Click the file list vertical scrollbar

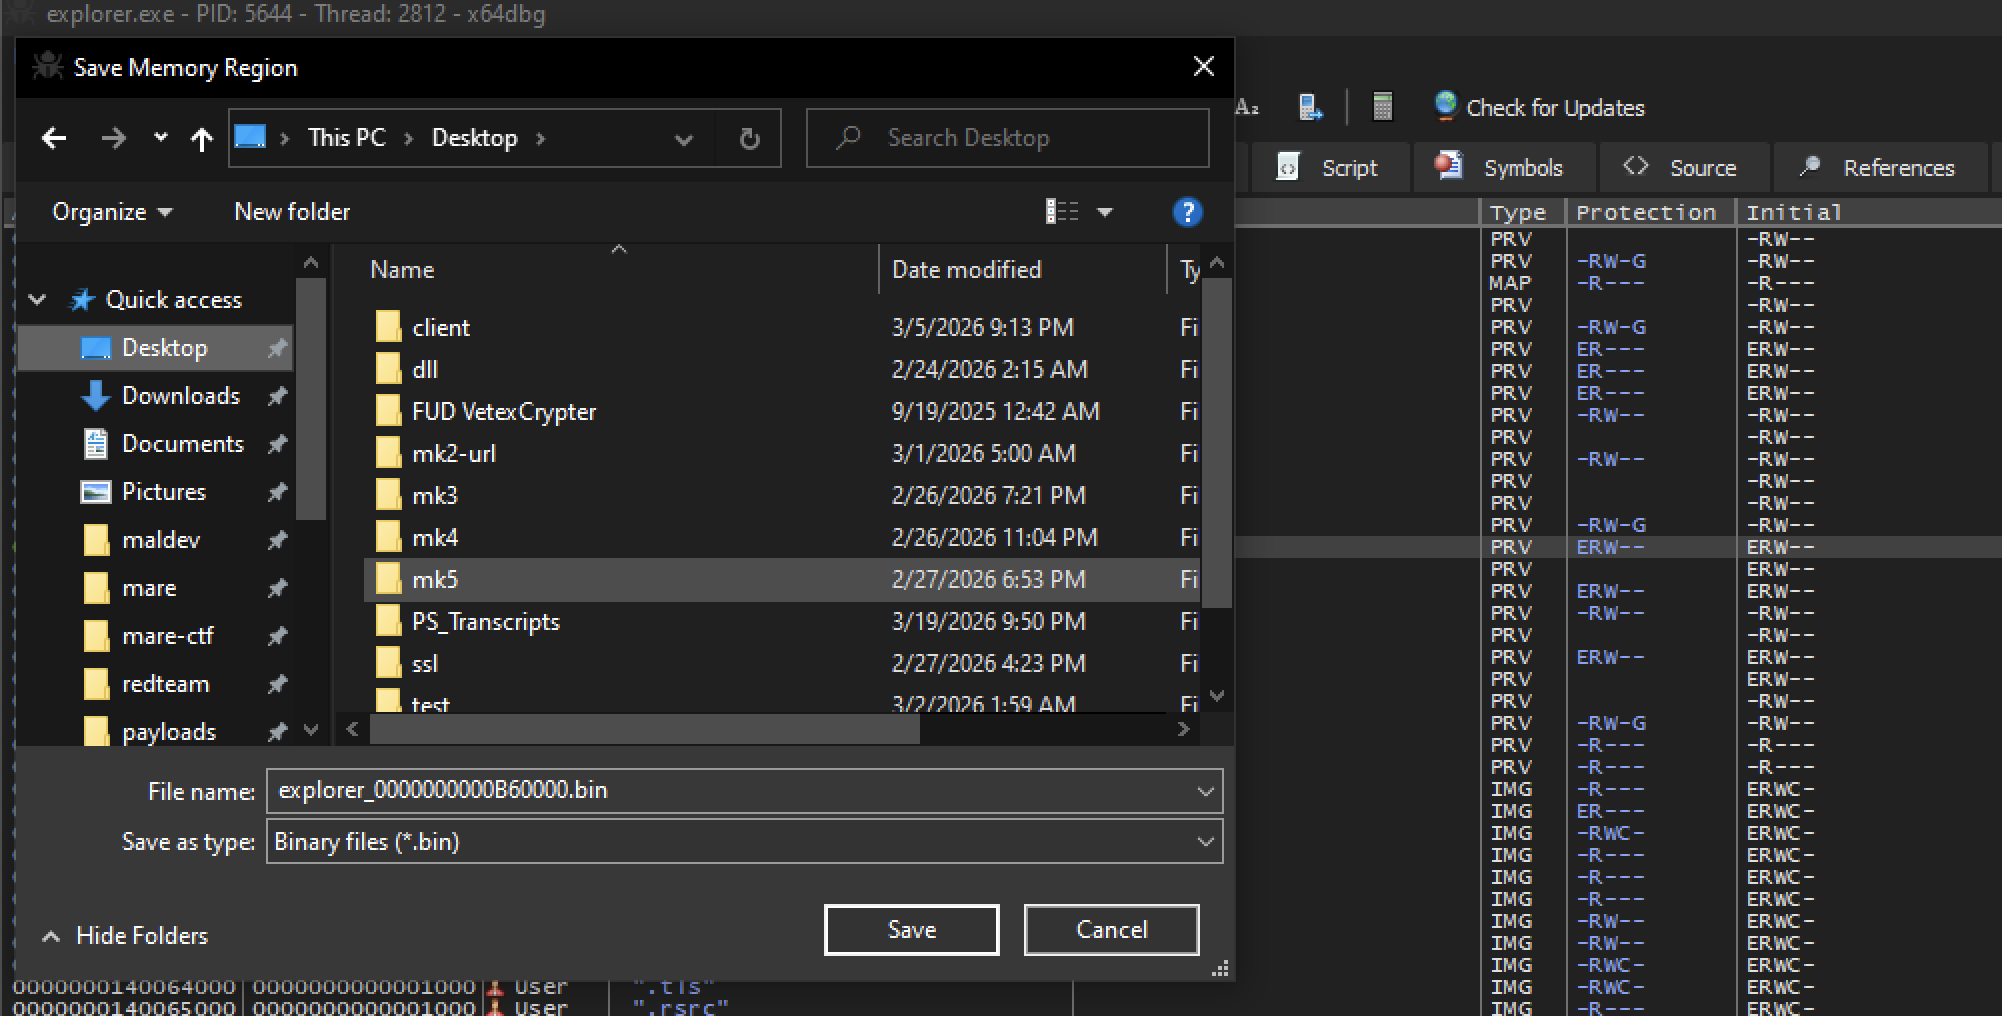pos(1216,443)
